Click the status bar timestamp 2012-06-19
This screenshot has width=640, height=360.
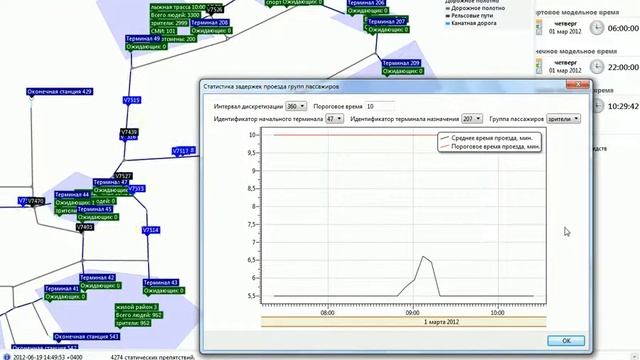47,357
